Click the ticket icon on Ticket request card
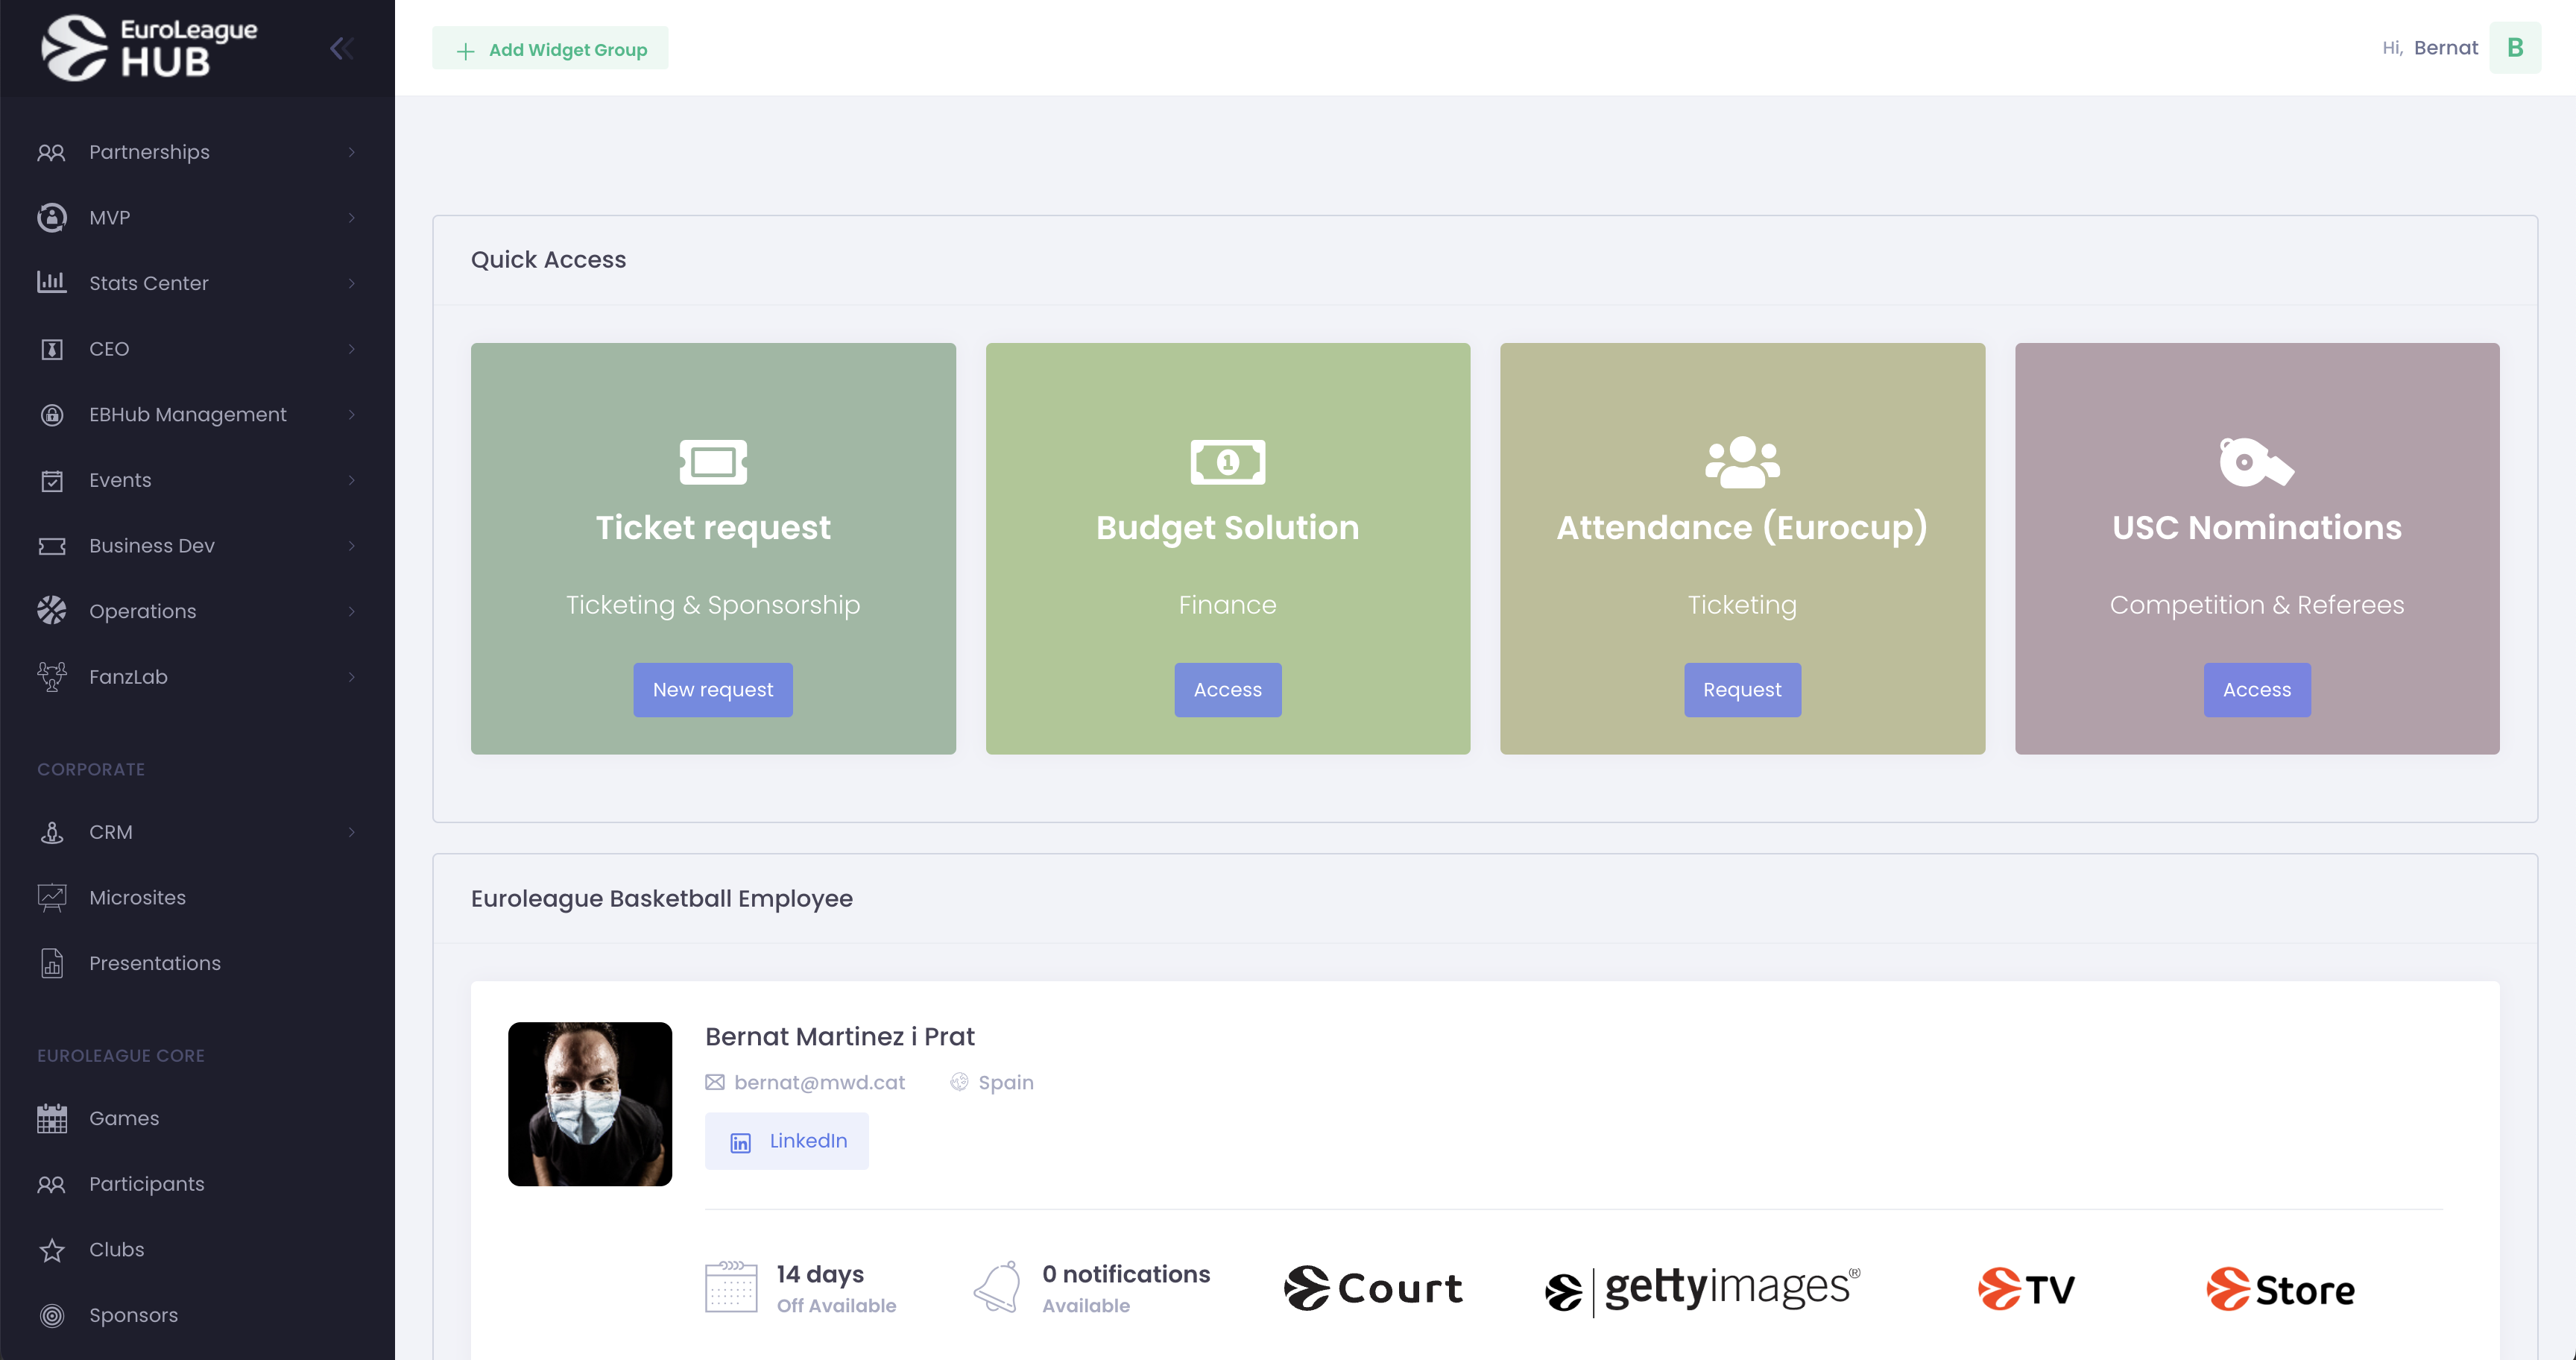 (713, 462)
